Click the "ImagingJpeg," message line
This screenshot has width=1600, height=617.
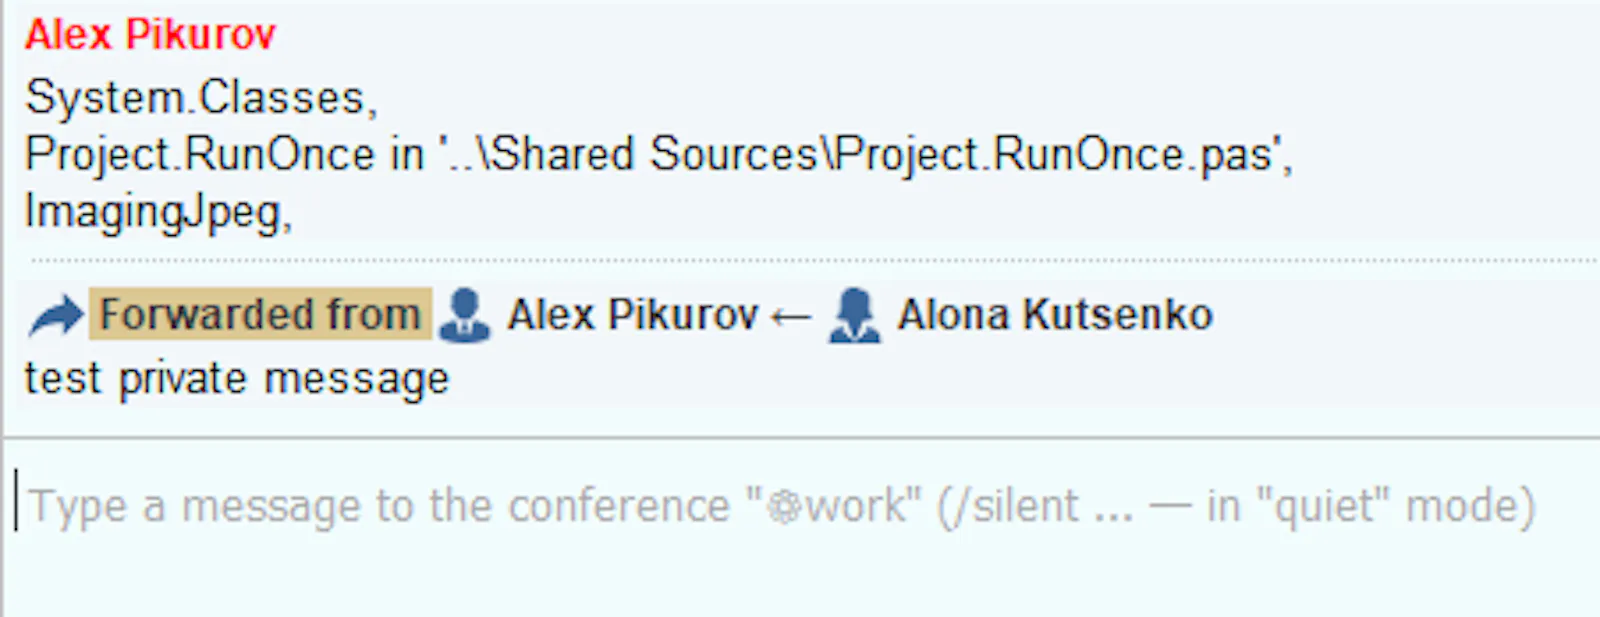(158, 212)
